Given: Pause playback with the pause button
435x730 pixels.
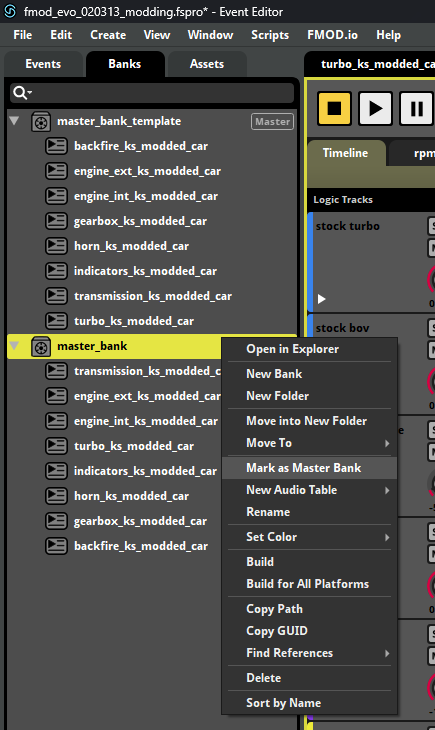Looking at the screenshot, I should (416, 108).
